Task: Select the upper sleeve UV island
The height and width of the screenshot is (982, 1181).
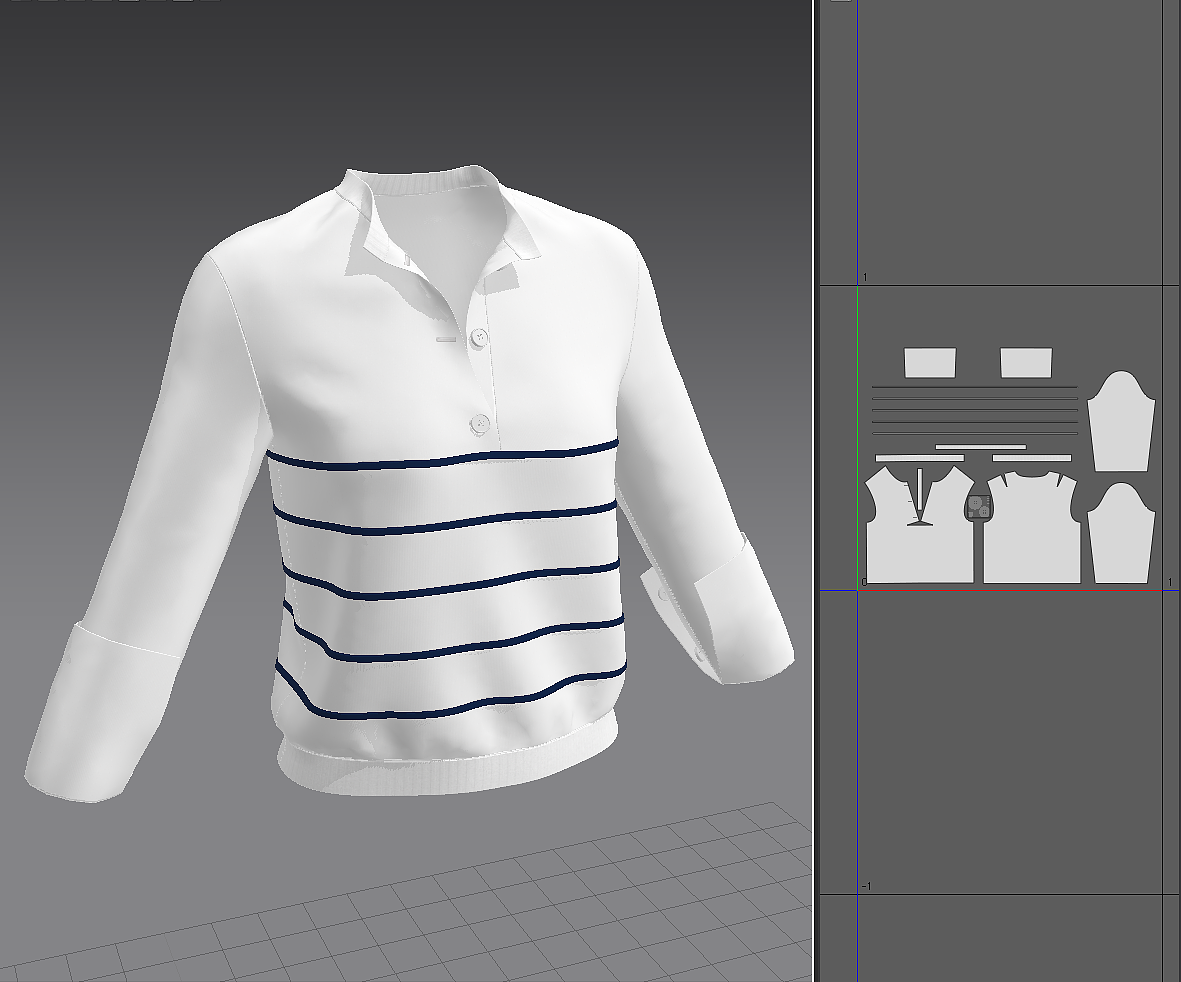Action: (1121, 420)
